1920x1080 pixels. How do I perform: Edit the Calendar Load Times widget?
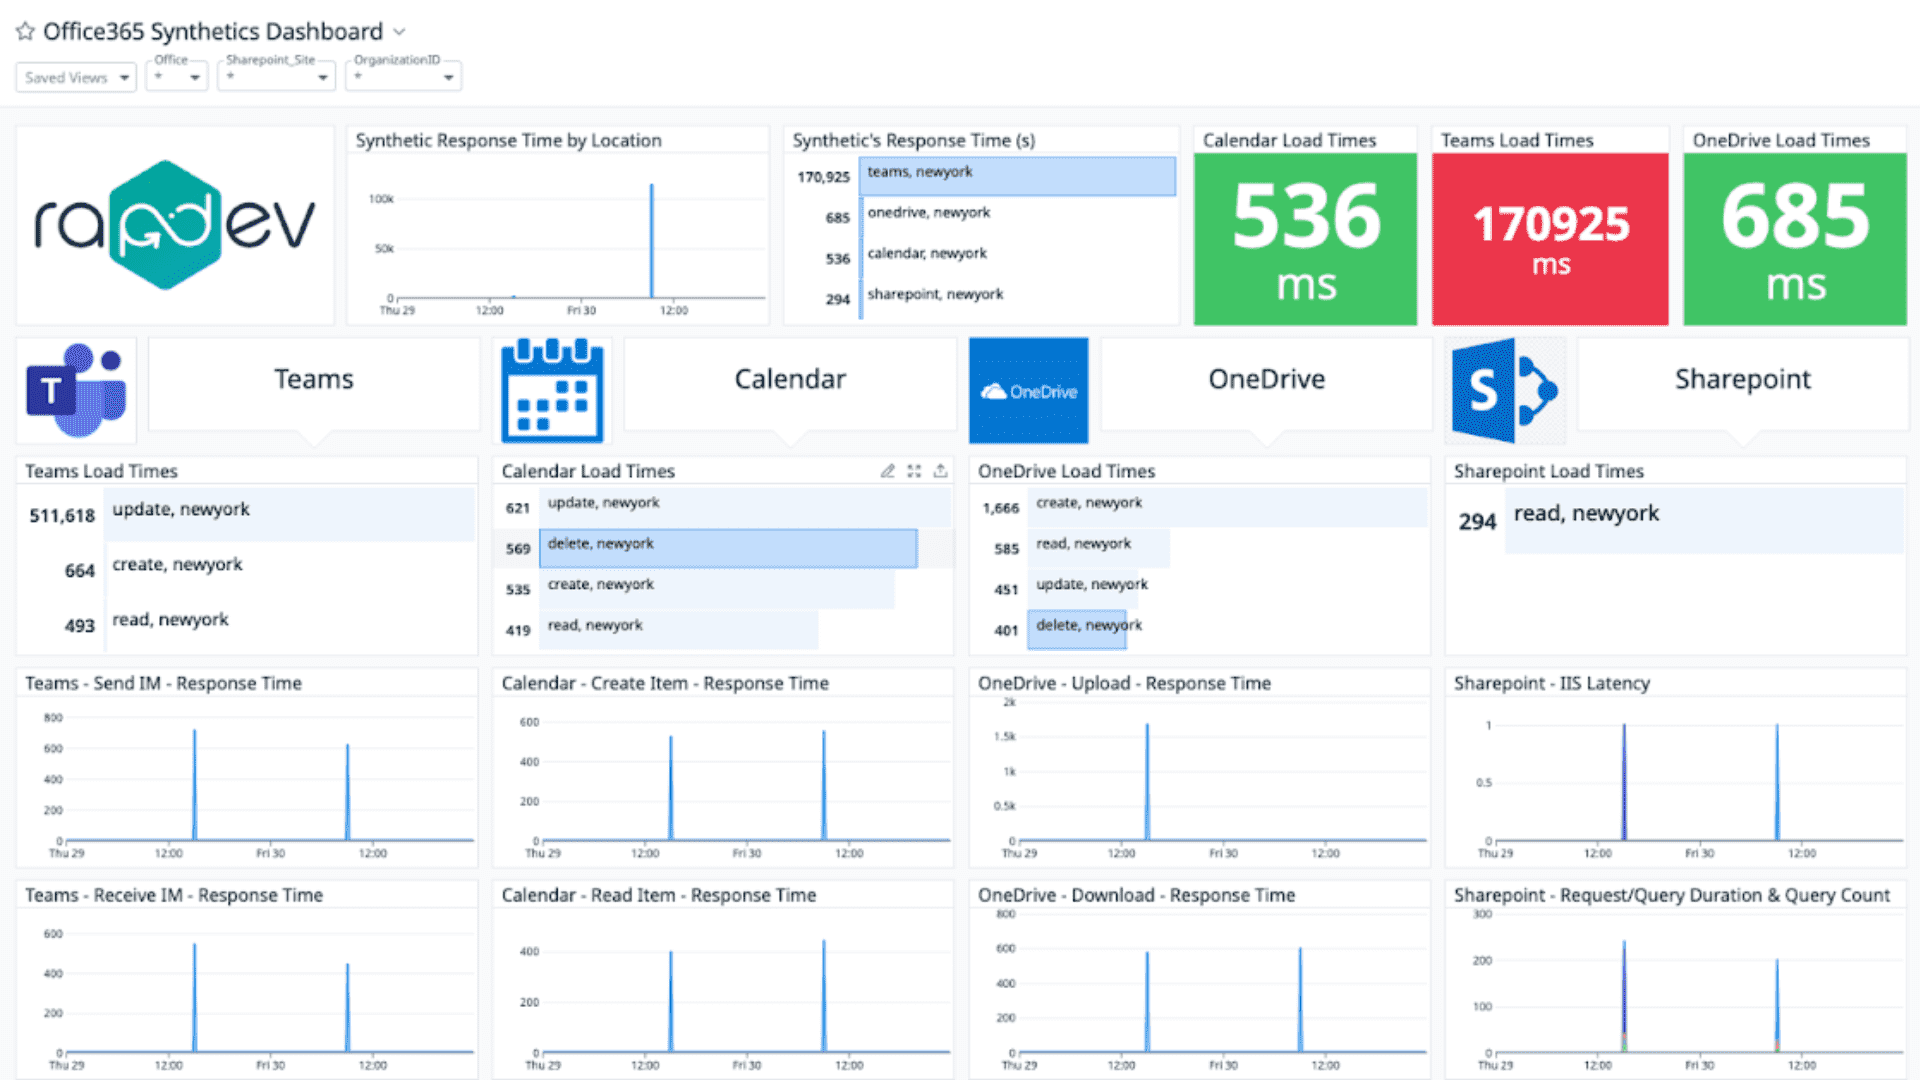tap(887, 470)
